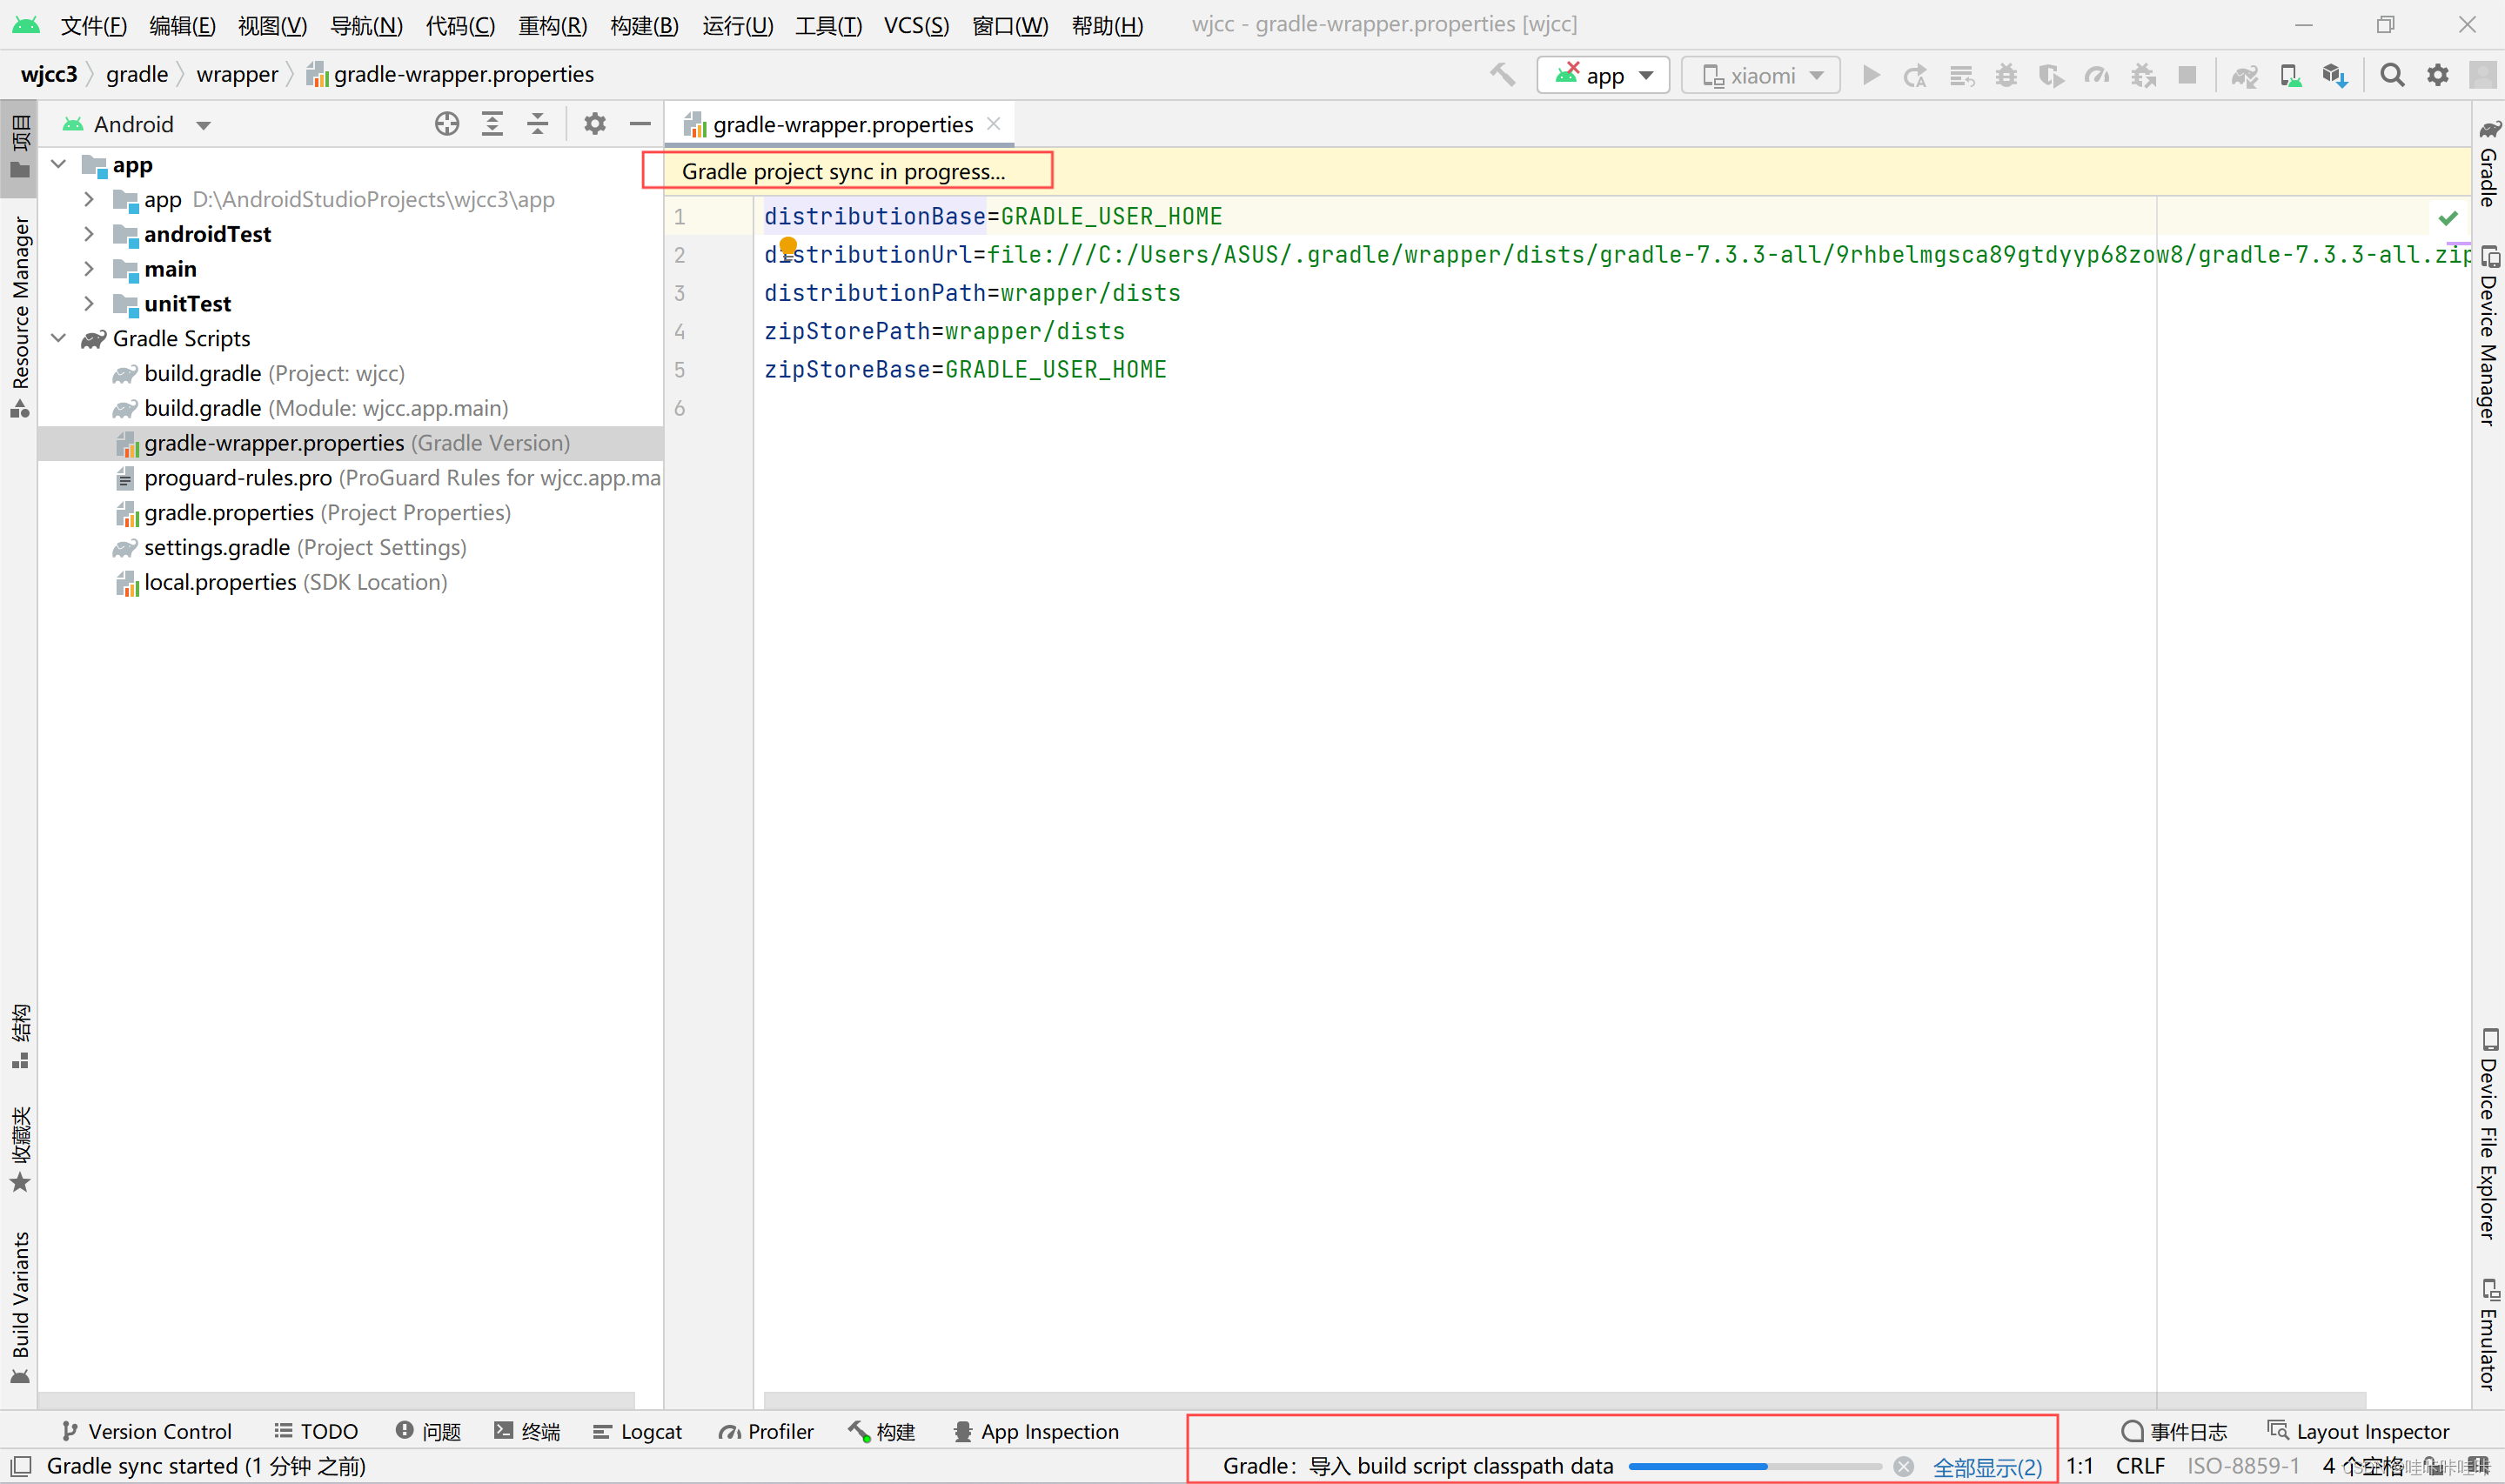Cancel the Gradle sync progress task

click(1903, 1466)
